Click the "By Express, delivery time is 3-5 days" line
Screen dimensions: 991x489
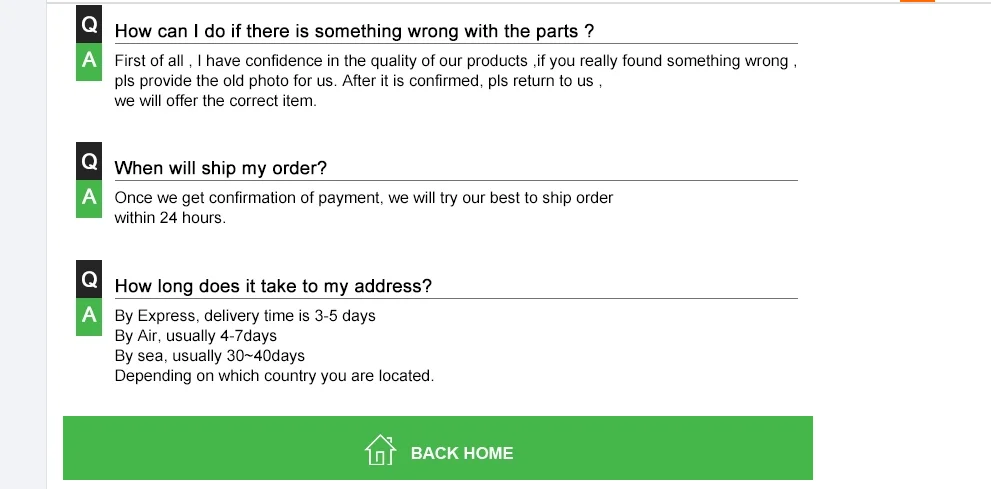pyautogui.click(x=245, y=316)
